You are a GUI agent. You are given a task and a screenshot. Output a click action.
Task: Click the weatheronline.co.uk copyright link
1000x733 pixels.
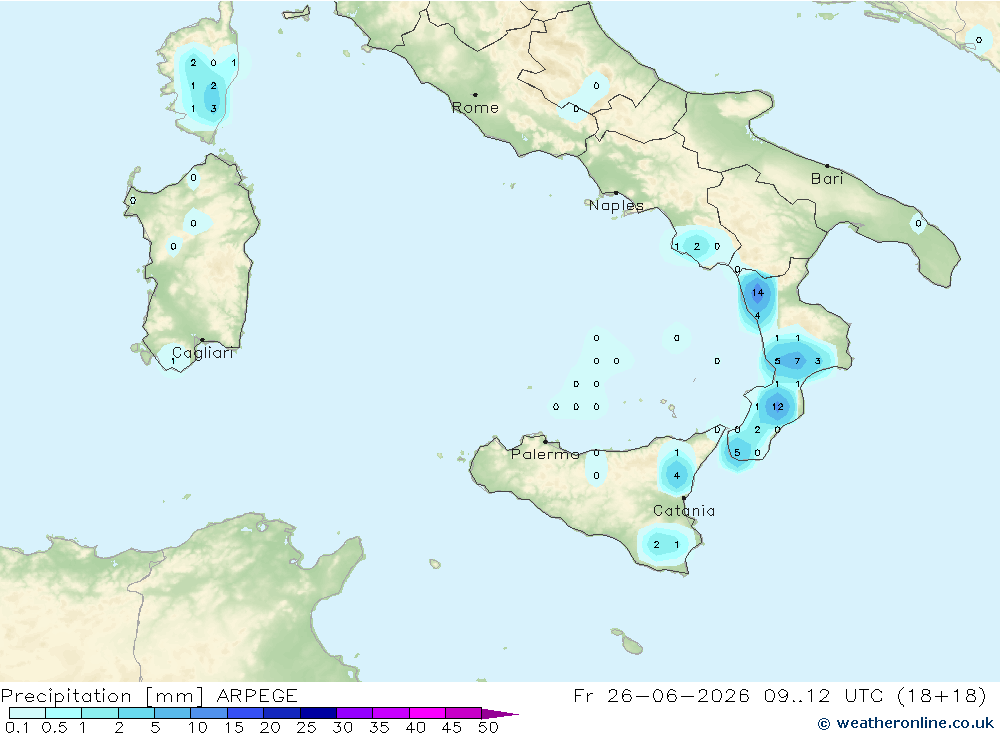click(906, 723)
